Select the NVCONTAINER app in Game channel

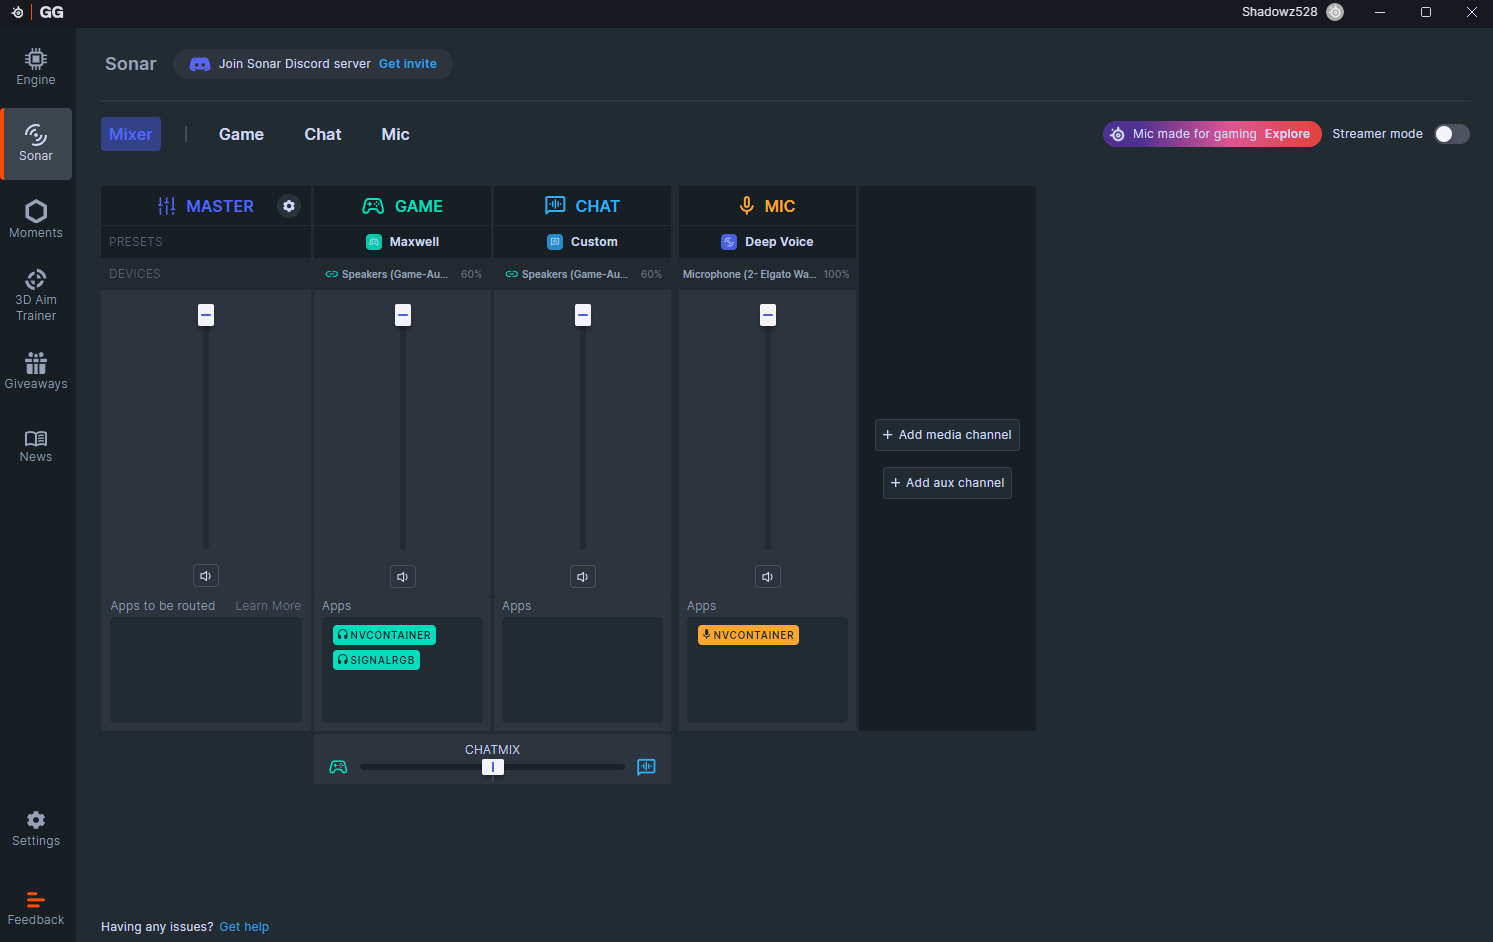pyautogui.click(x=384, y=635)
